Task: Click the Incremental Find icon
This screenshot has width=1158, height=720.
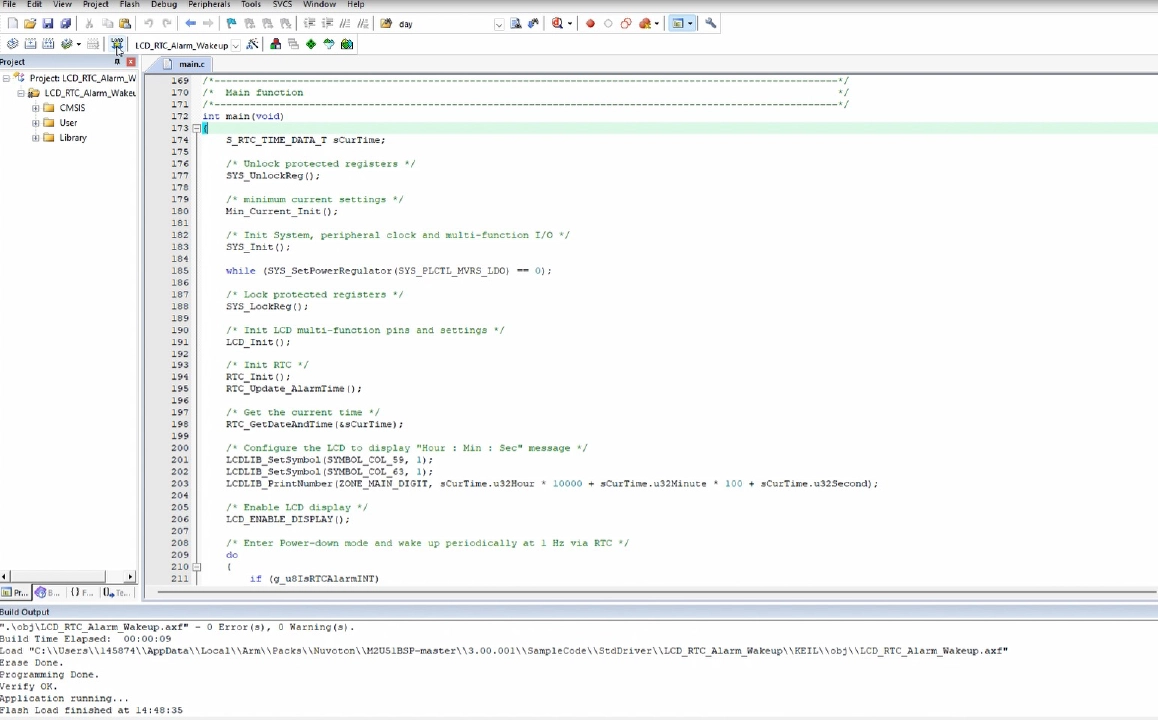Action: 533,24
